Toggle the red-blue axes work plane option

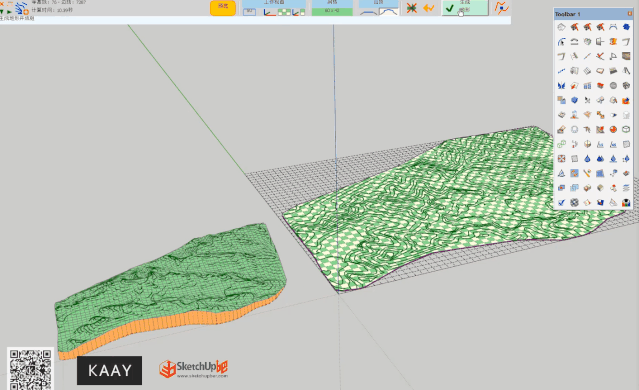coord(270,12)
